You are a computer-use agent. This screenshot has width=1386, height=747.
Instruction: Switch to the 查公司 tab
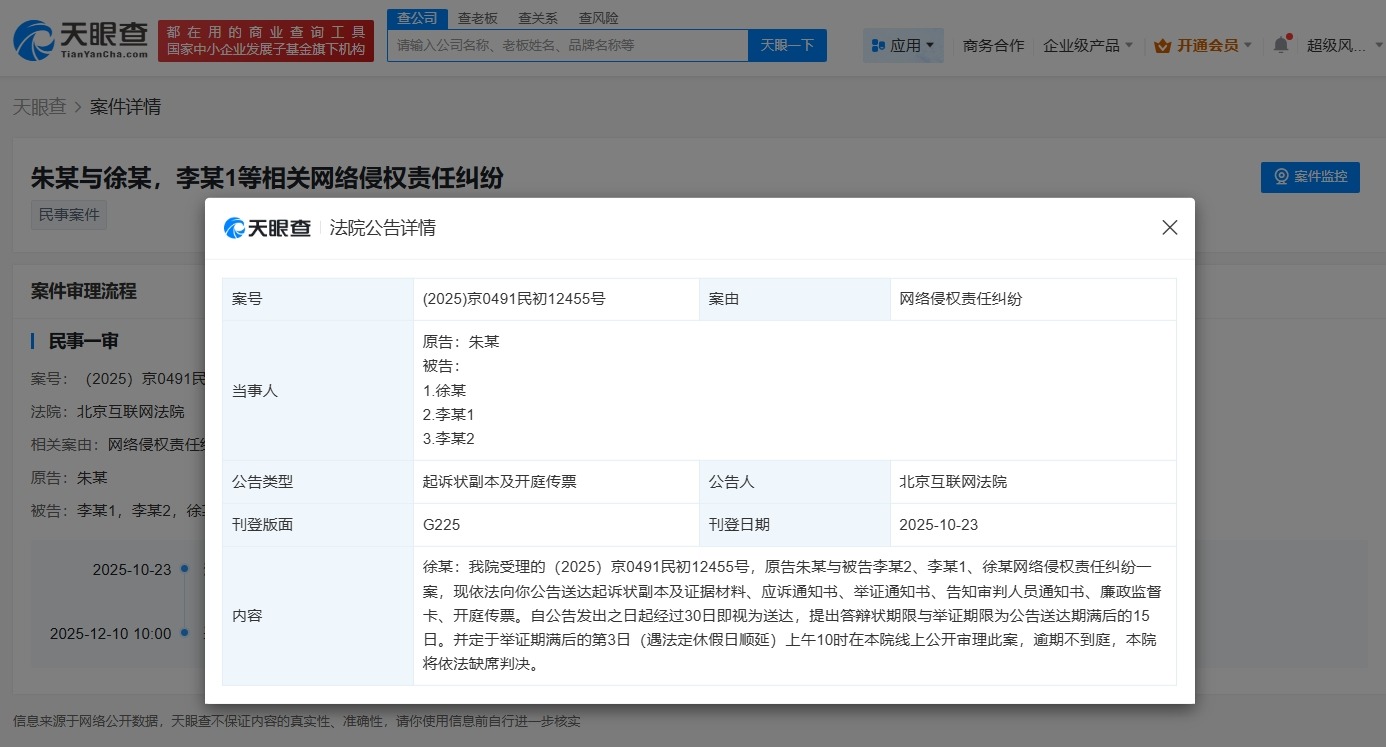point(415,17)
